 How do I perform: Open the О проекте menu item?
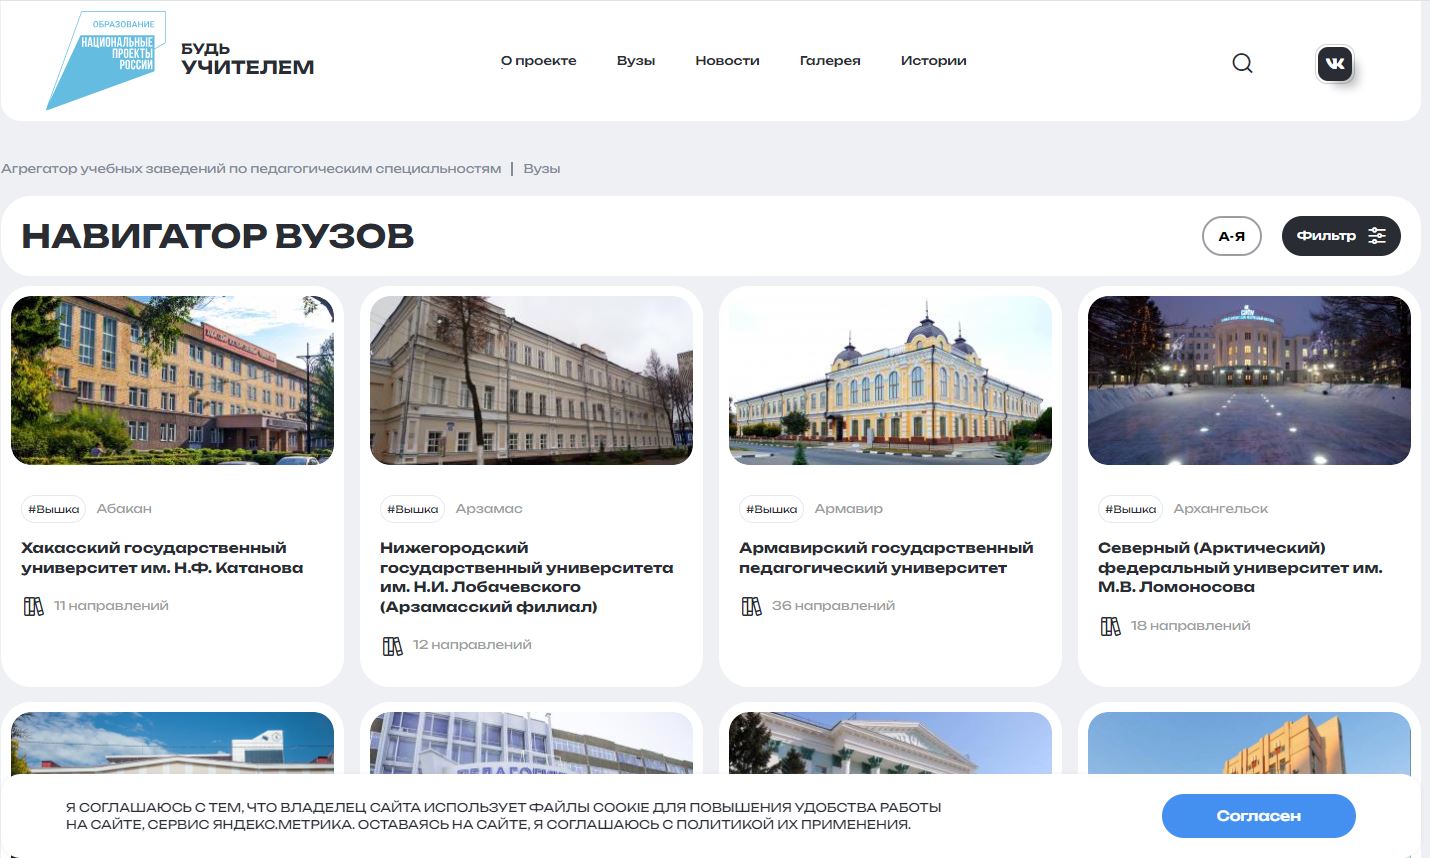[539, 61]
